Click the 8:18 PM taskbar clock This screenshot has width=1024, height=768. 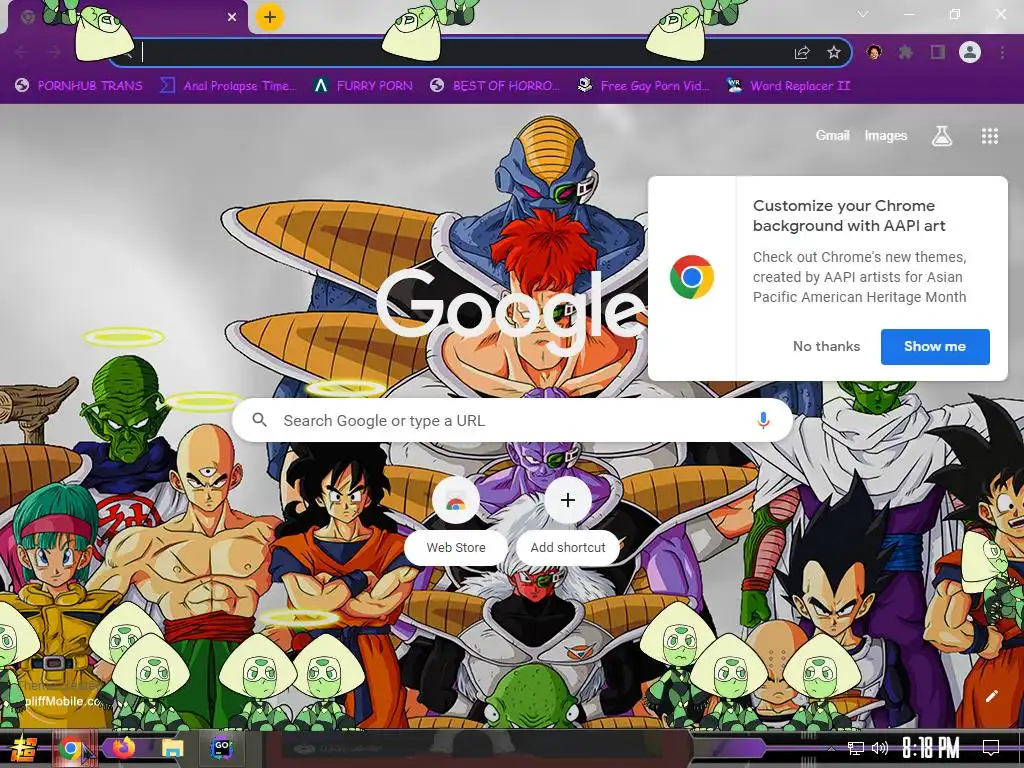[931, 748]
